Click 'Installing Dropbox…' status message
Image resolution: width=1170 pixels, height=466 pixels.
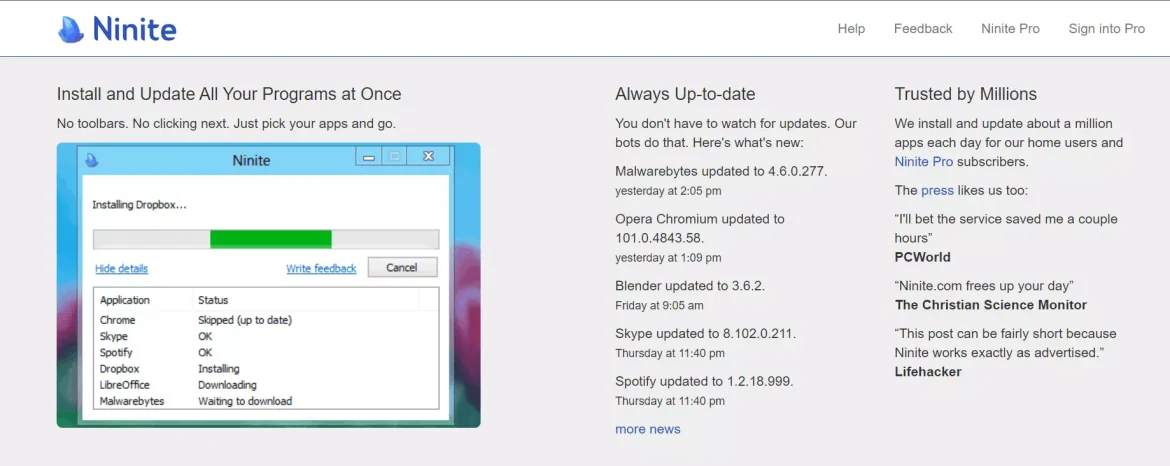139,204
